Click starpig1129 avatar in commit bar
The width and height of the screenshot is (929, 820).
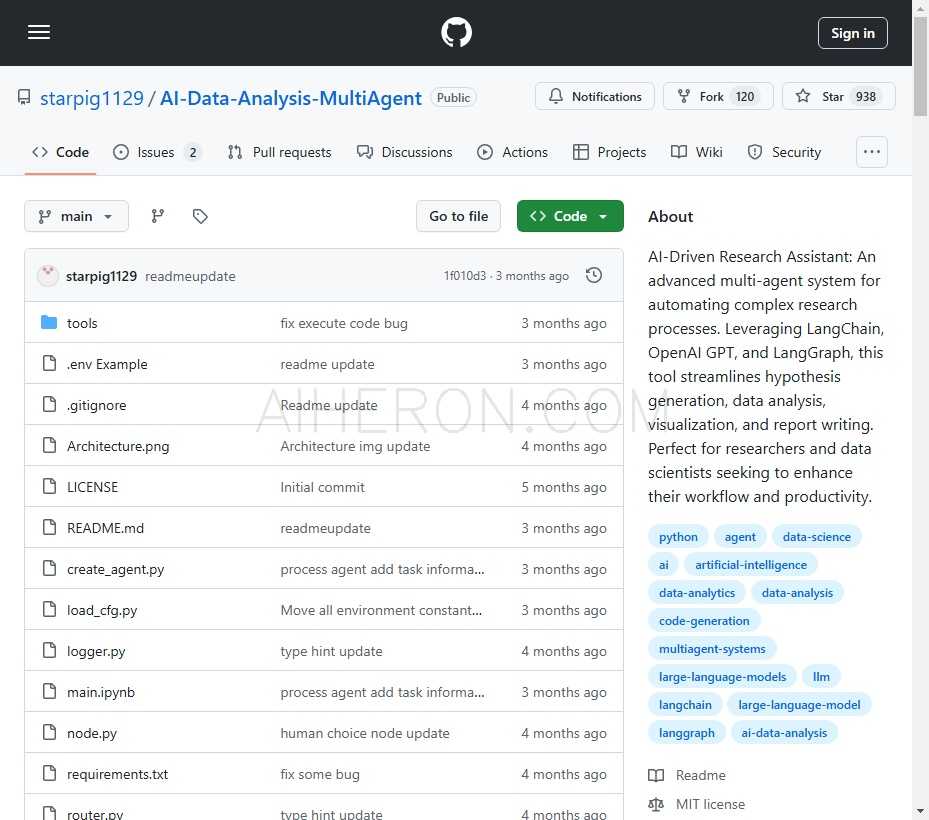coord(48,276)
